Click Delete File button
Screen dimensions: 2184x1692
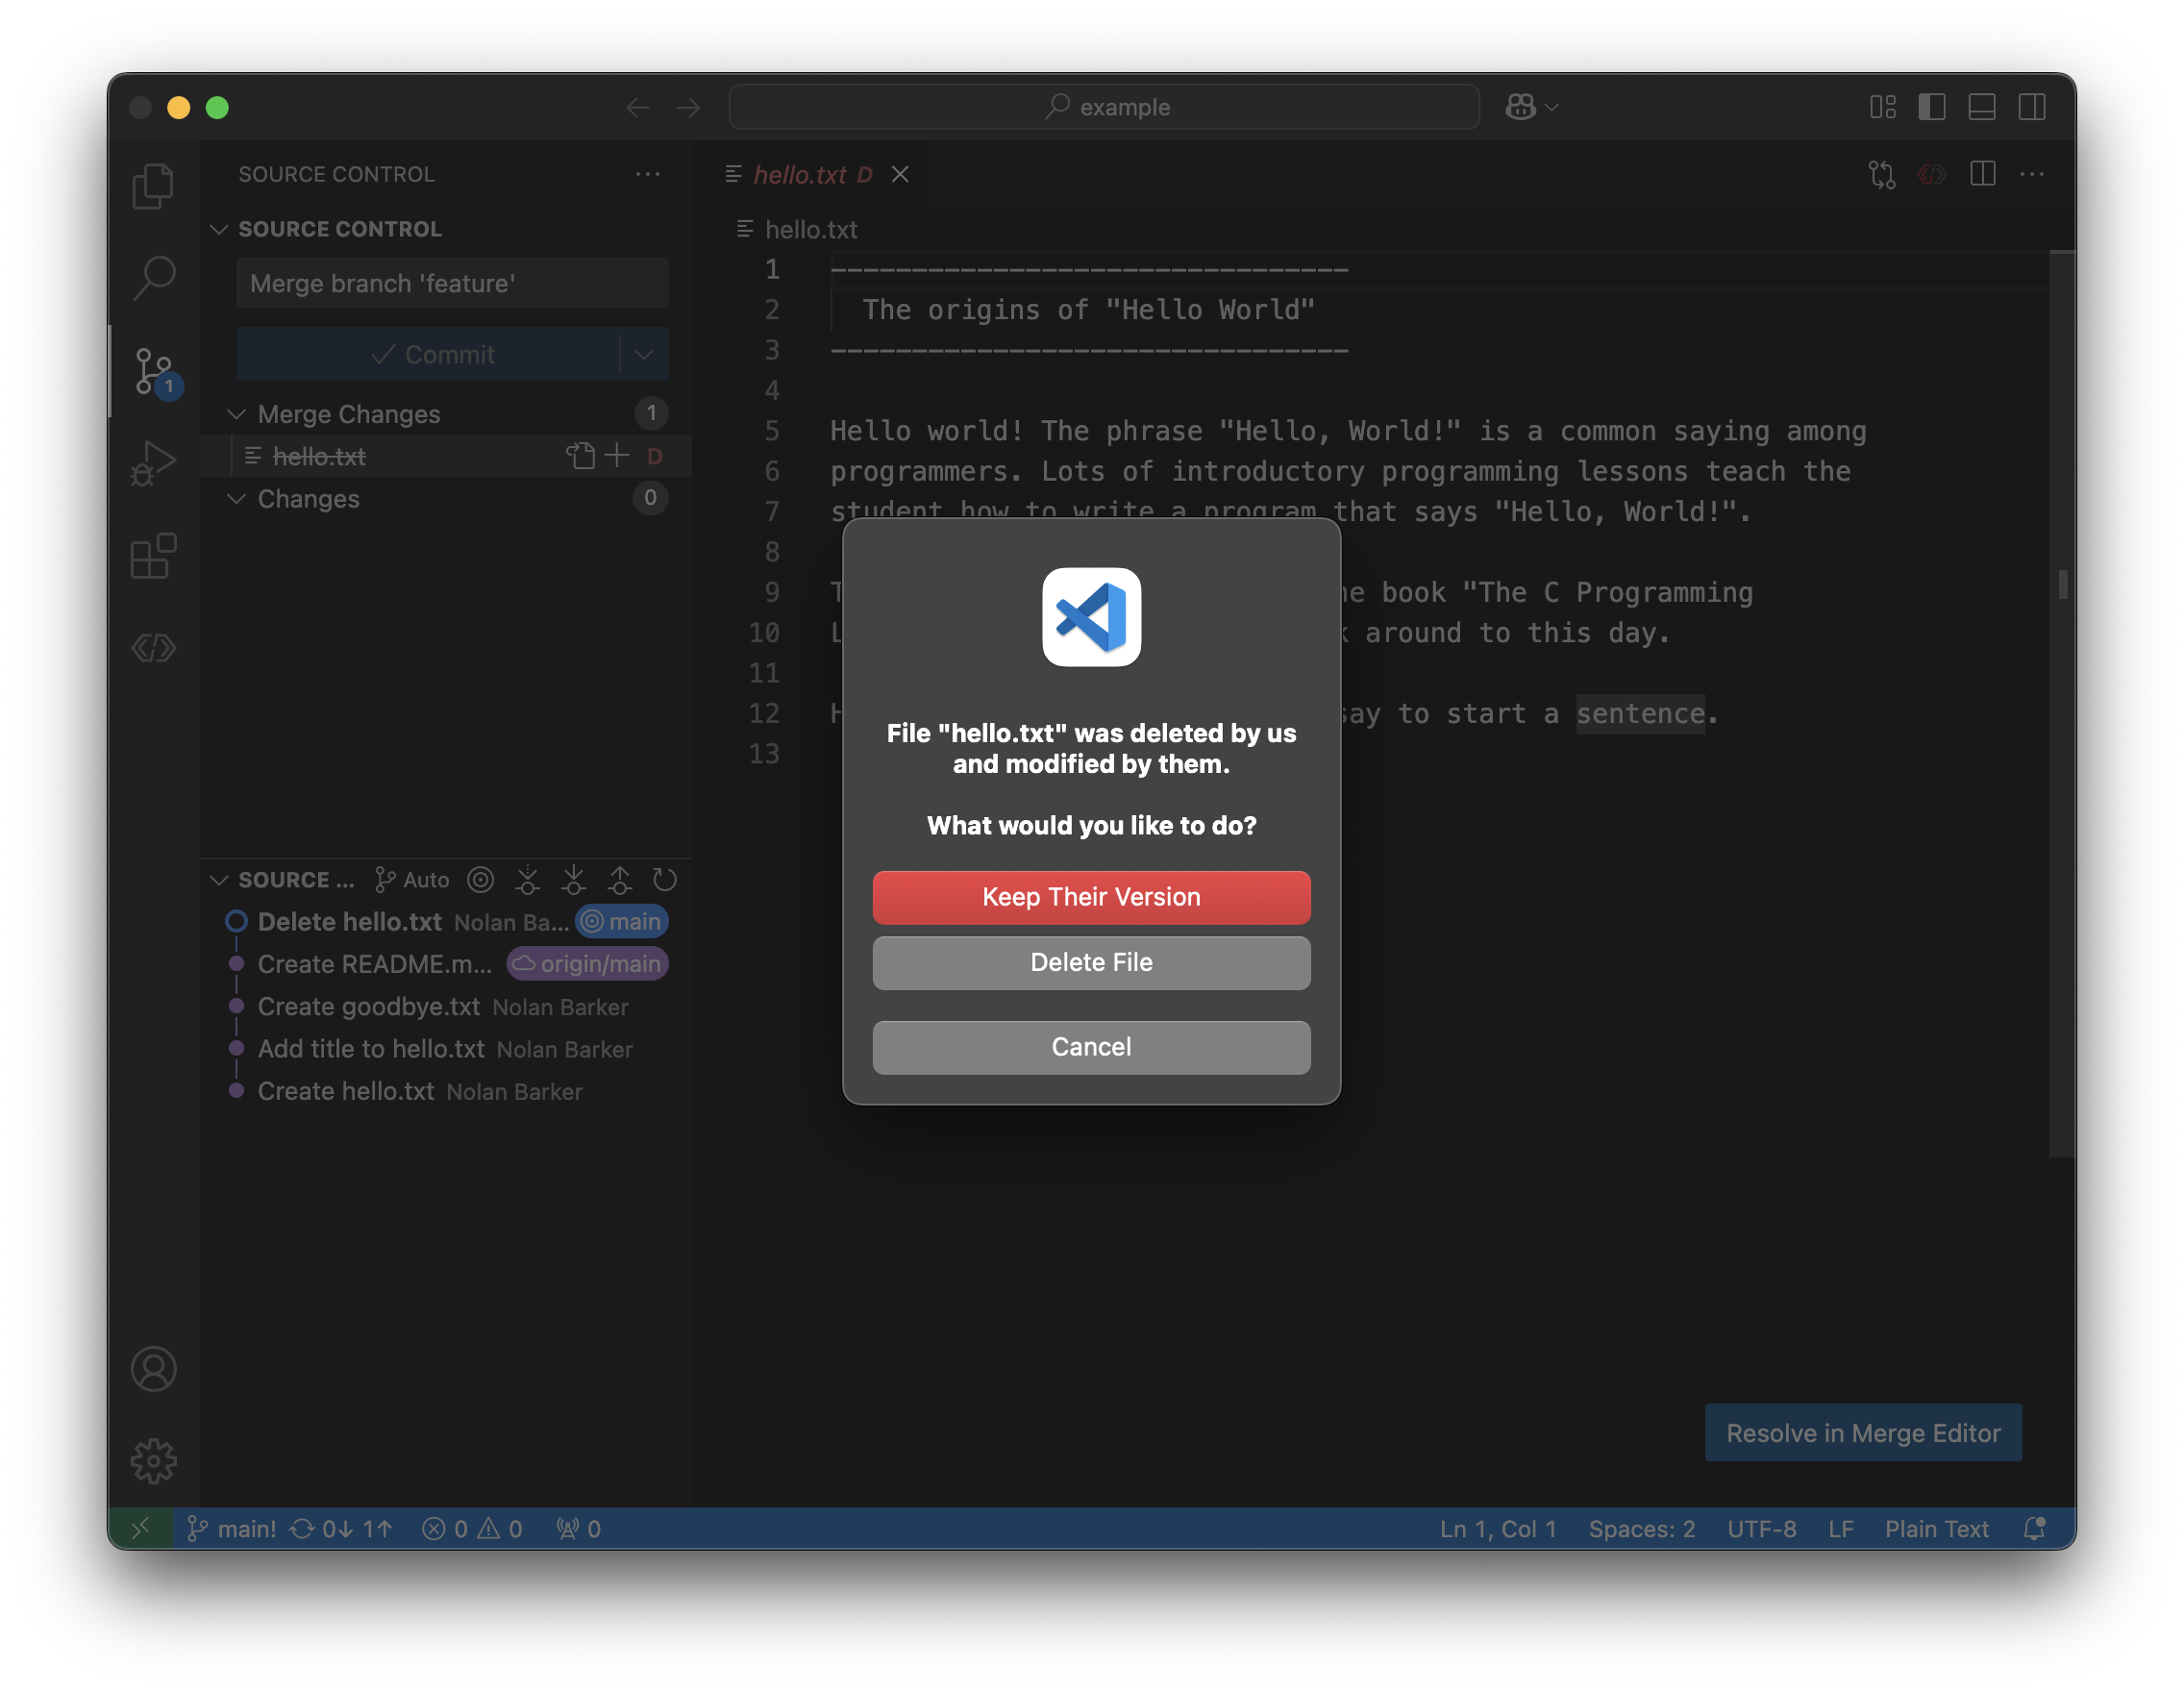[x=1091, y=962]
